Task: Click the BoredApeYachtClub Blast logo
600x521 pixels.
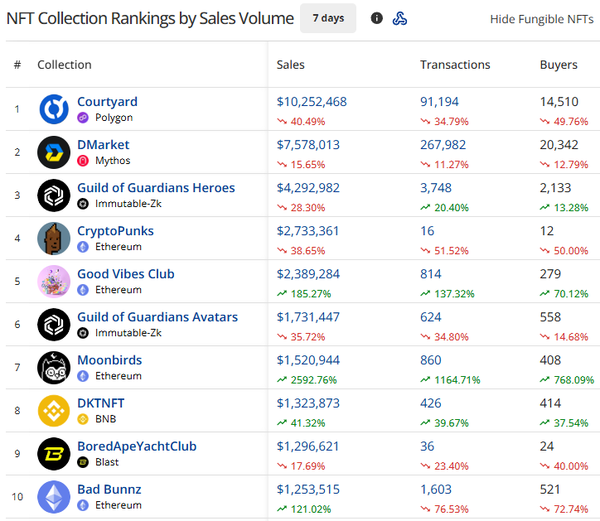Action: (54, 454)
